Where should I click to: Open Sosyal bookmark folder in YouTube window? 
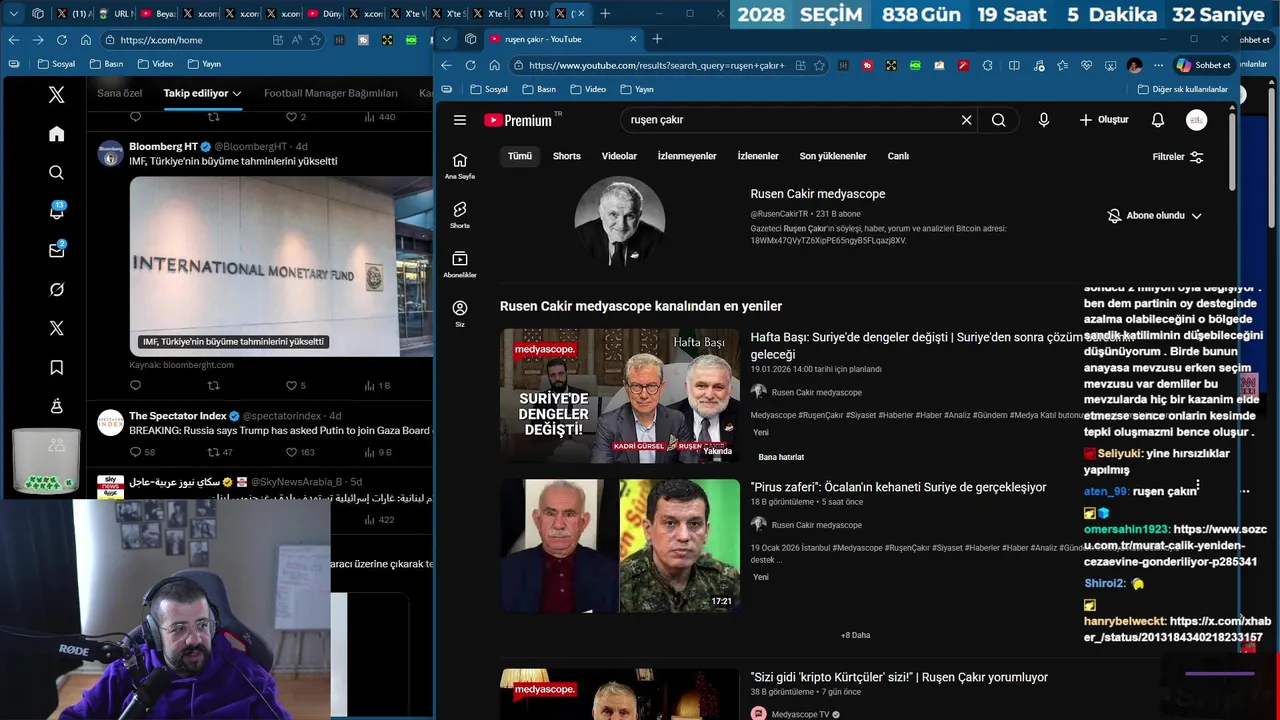click(x=487, y=89)
